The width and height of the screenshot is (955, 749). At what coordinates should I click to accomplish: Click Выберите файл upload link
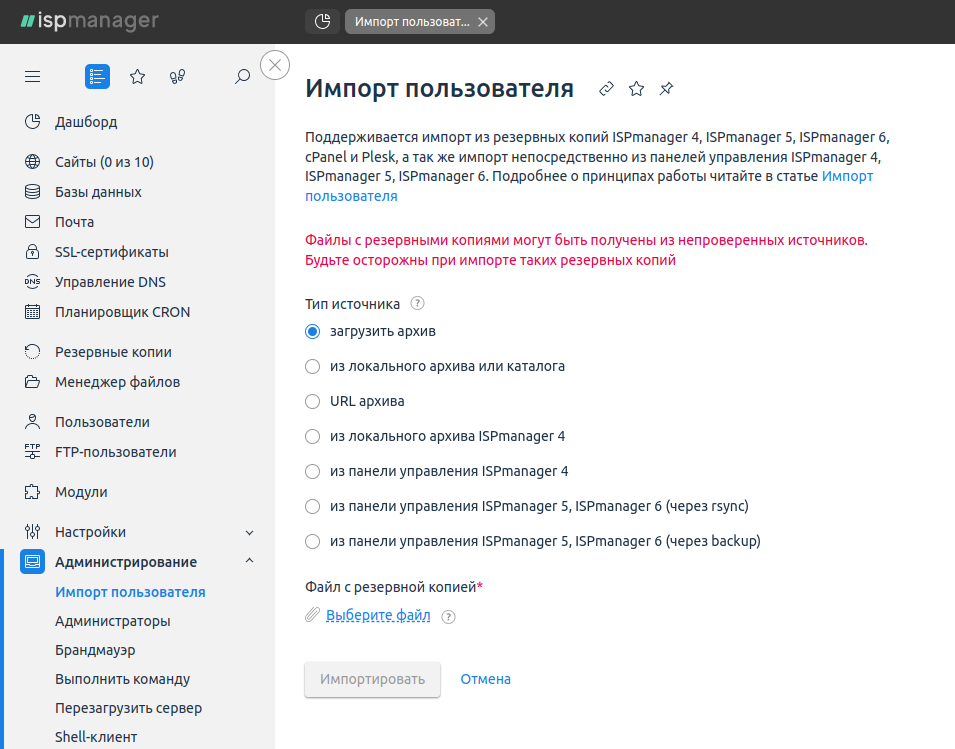click(x=378, y=616)
